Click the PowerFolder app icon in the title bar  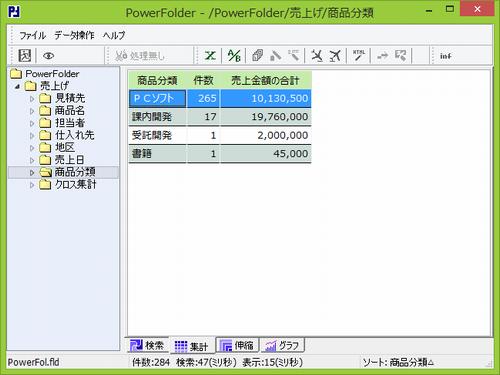[x=14, y=12]
